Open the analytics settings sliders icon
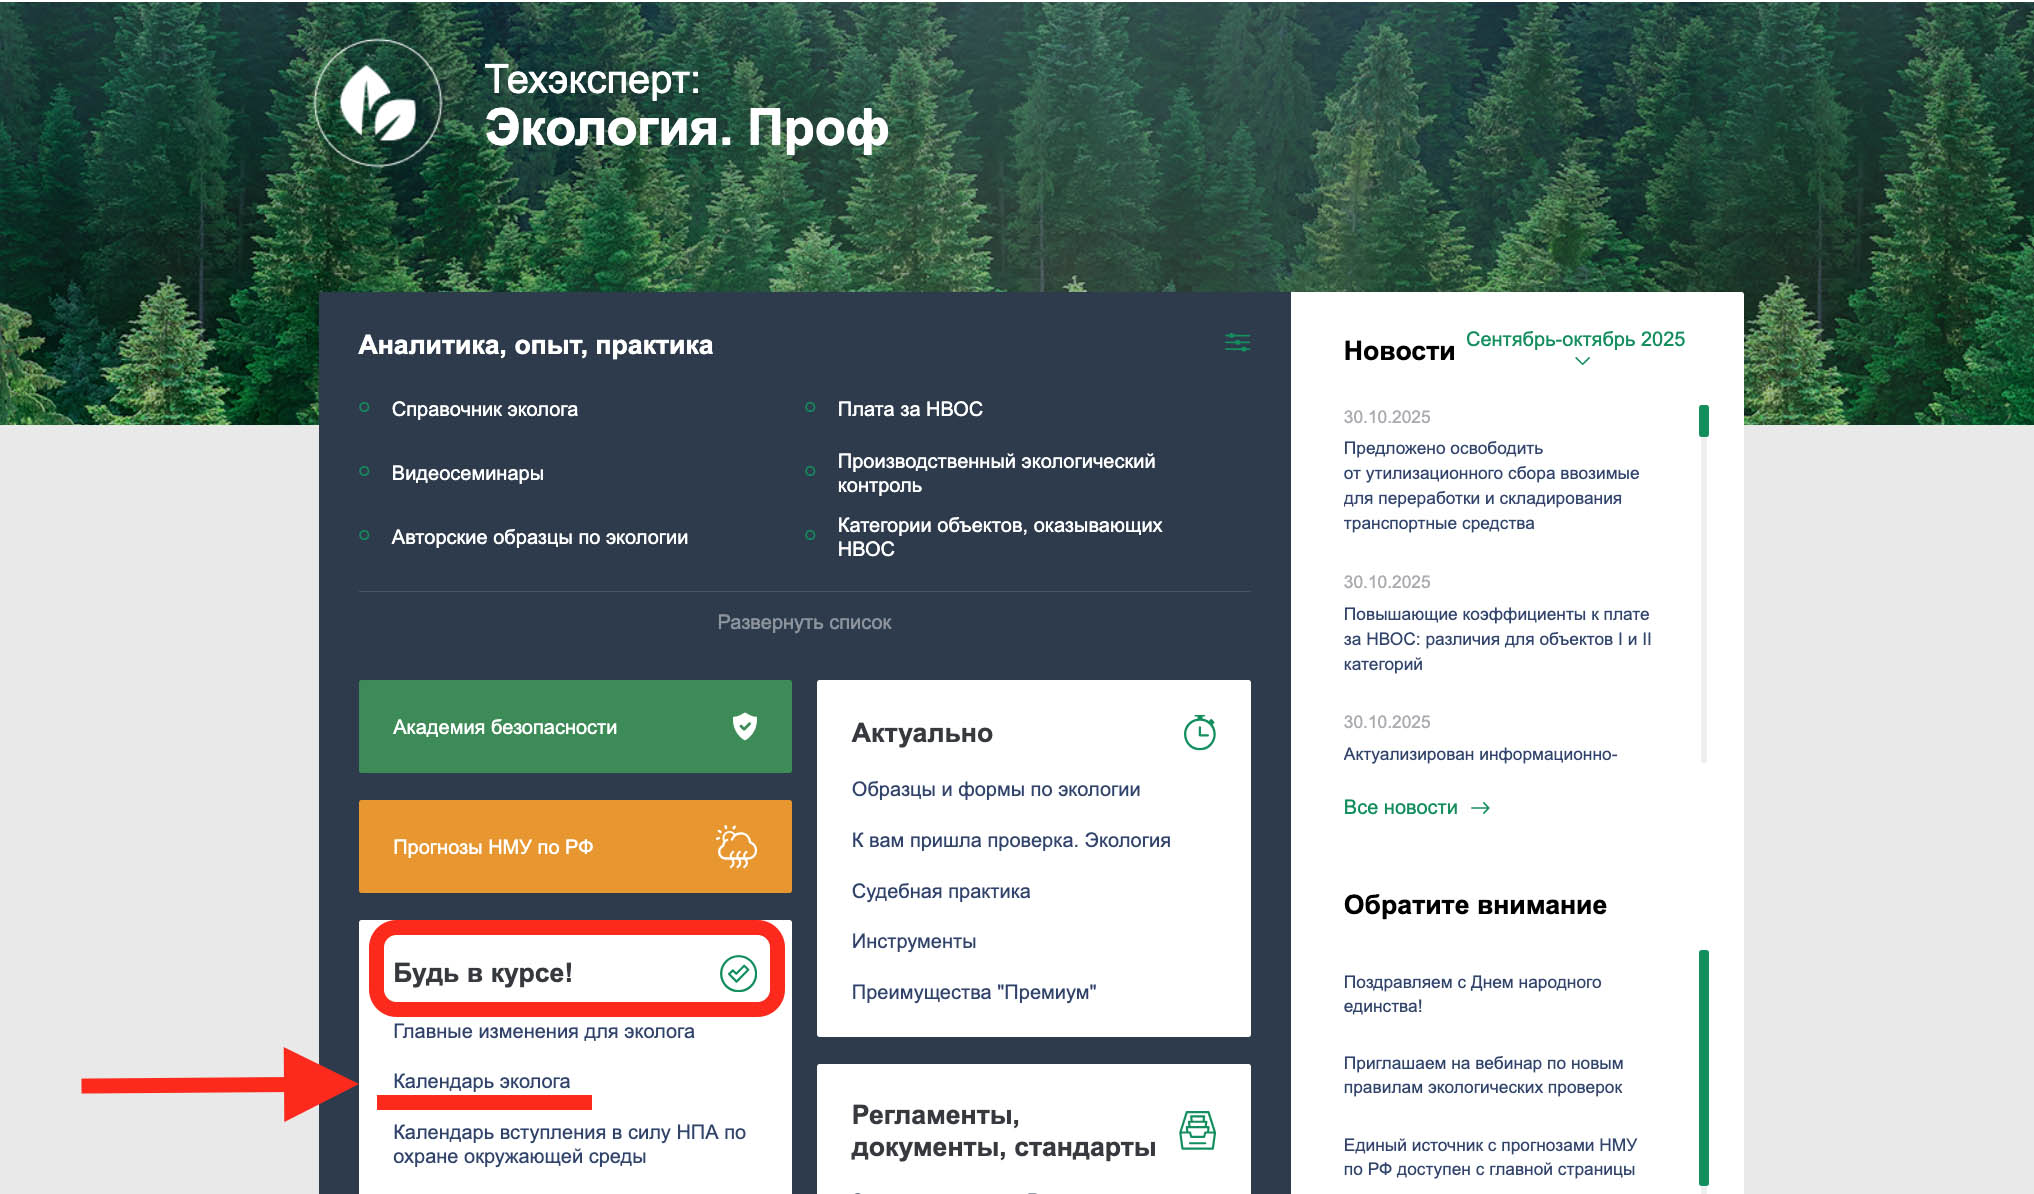The image size is (2034, 1194). point(1237,343)
